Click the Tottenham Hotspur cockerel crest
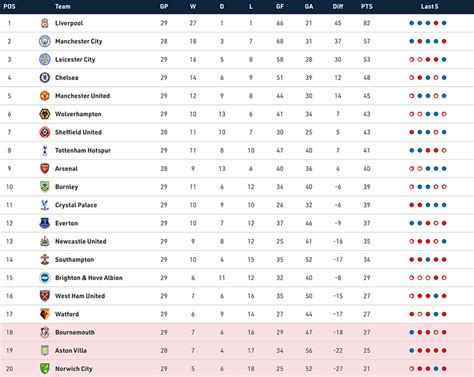The width and height of the screenshot is (474, 377). (45, 150)
